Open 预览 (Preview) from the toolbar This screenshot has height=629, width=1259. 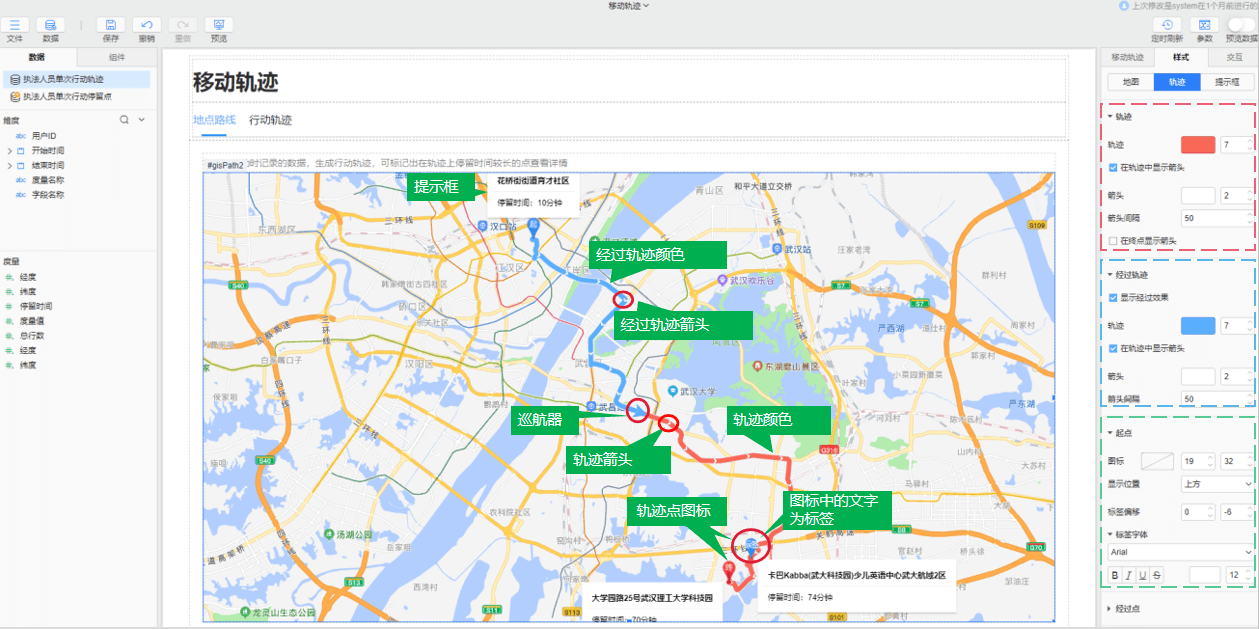218,25
